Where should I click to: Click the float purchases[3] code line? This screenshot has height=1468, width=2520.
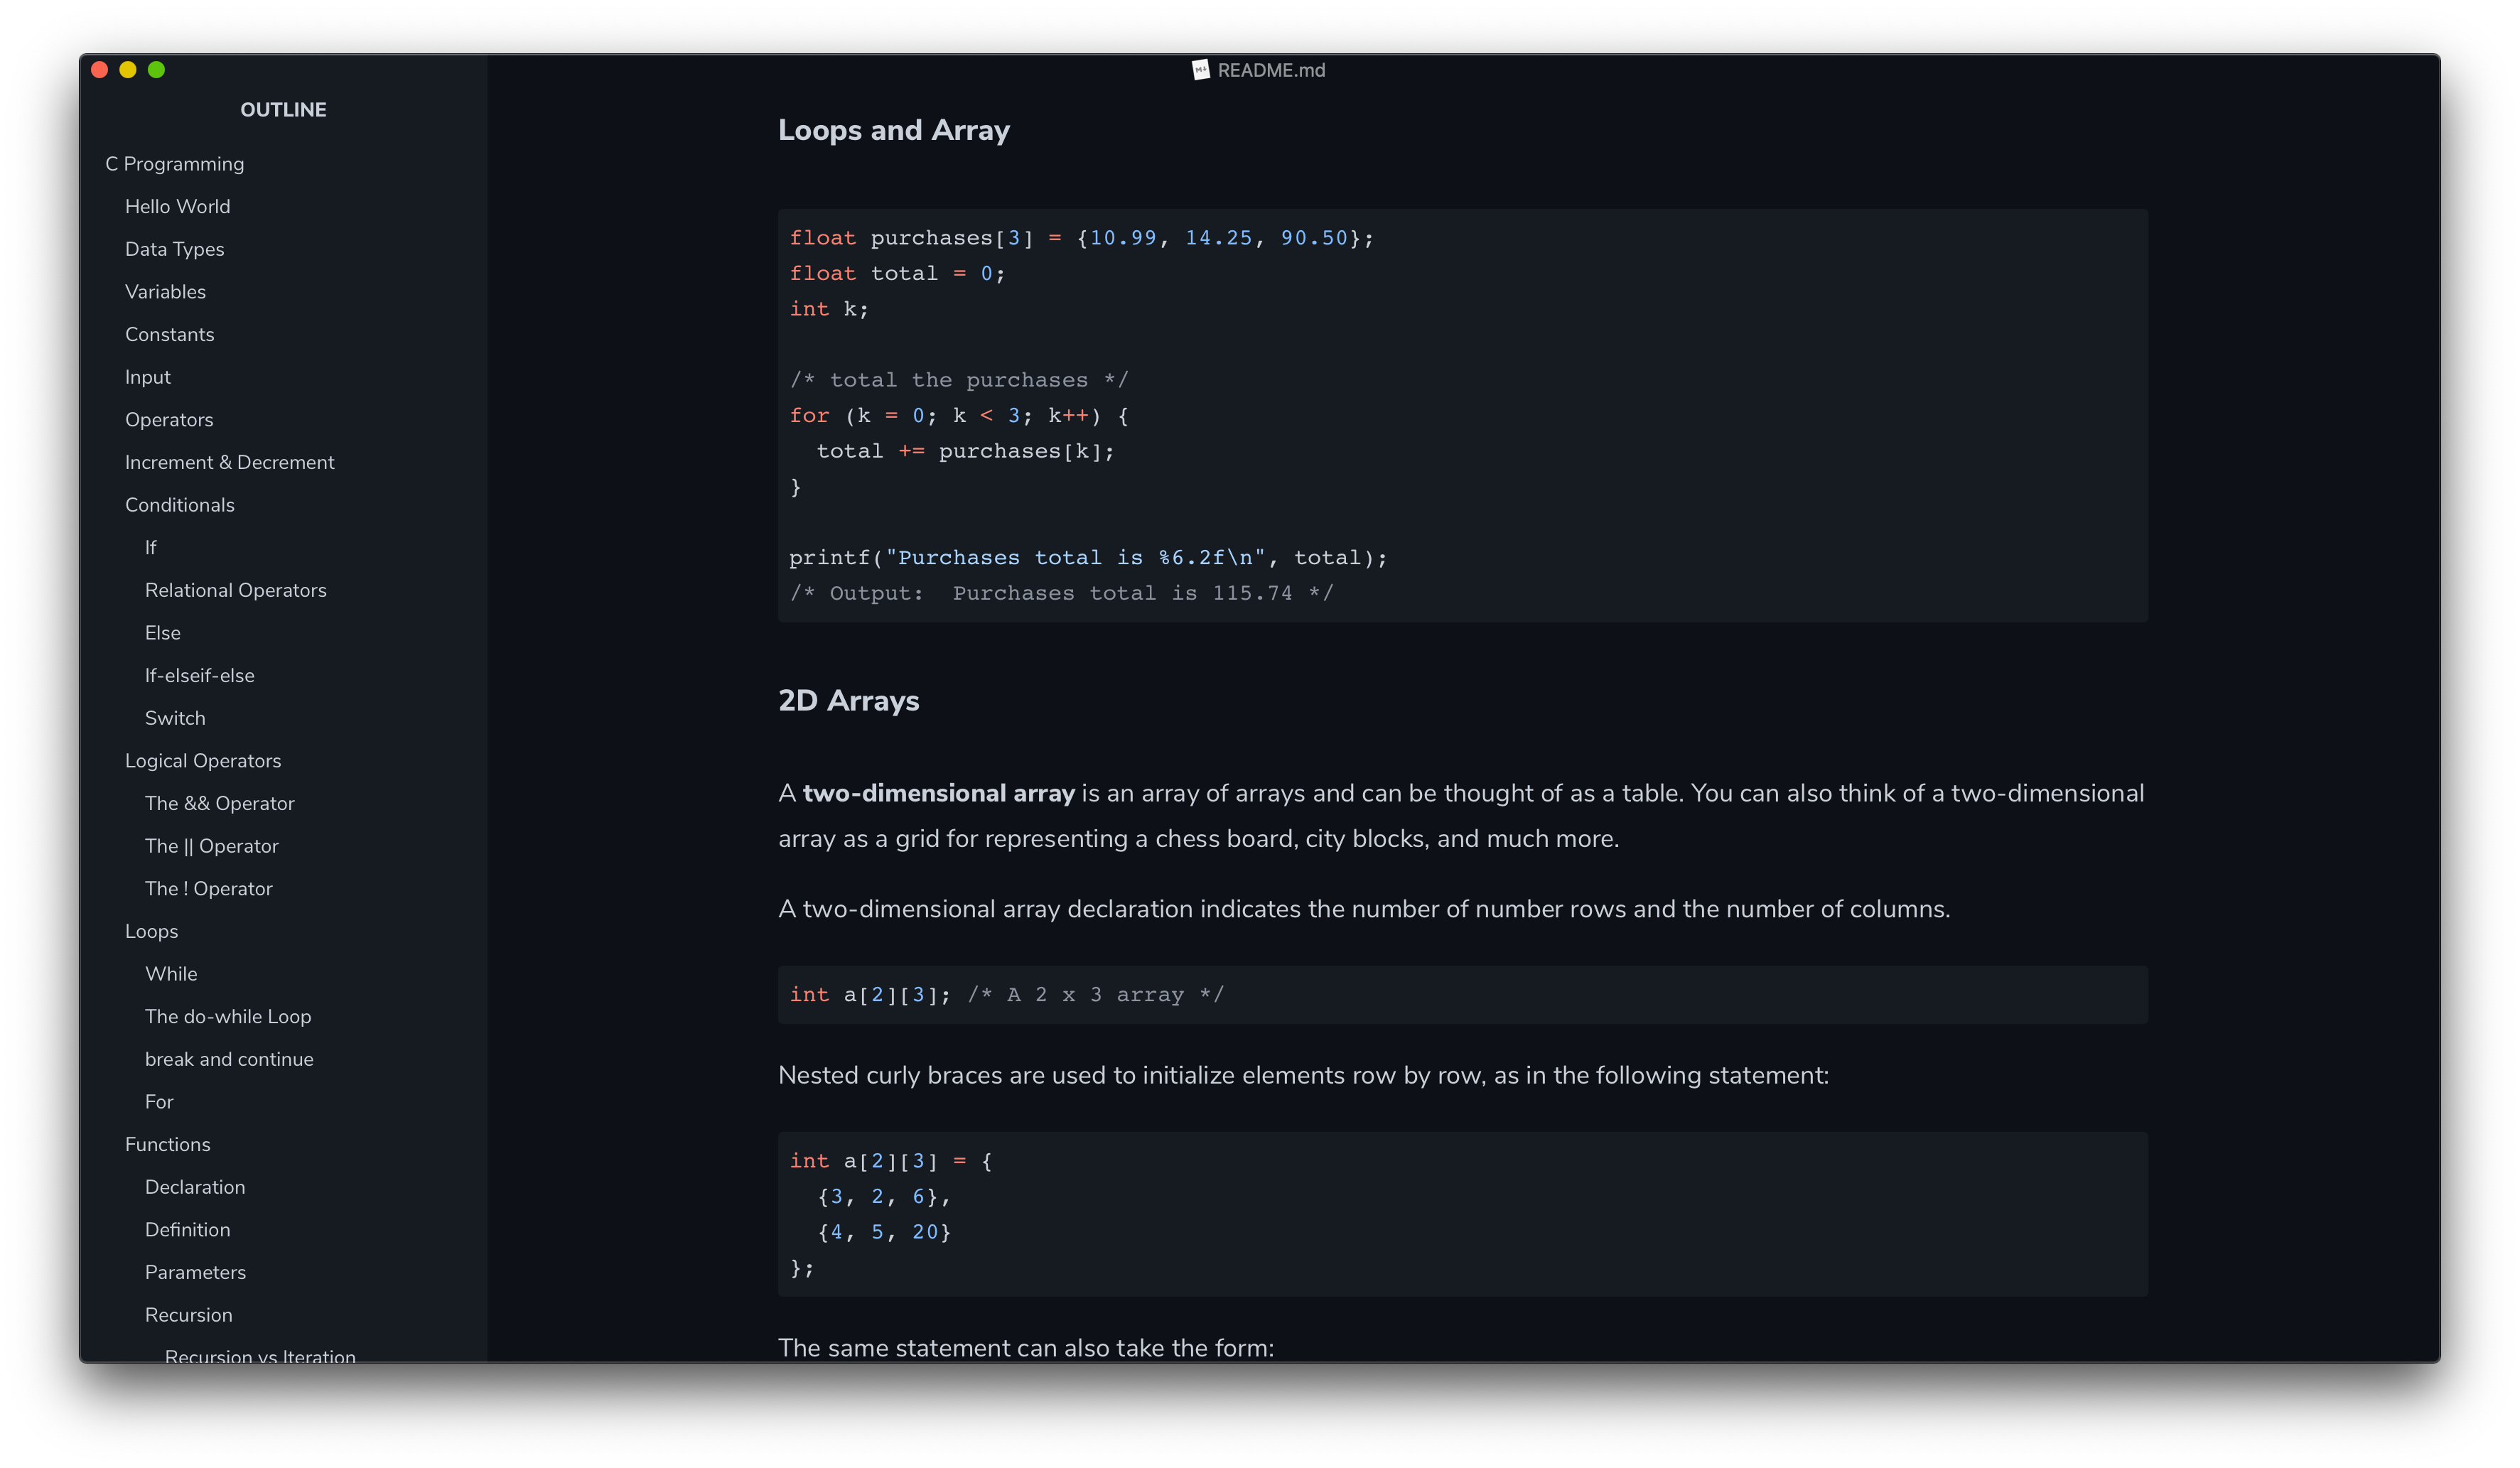(1081, 238)
